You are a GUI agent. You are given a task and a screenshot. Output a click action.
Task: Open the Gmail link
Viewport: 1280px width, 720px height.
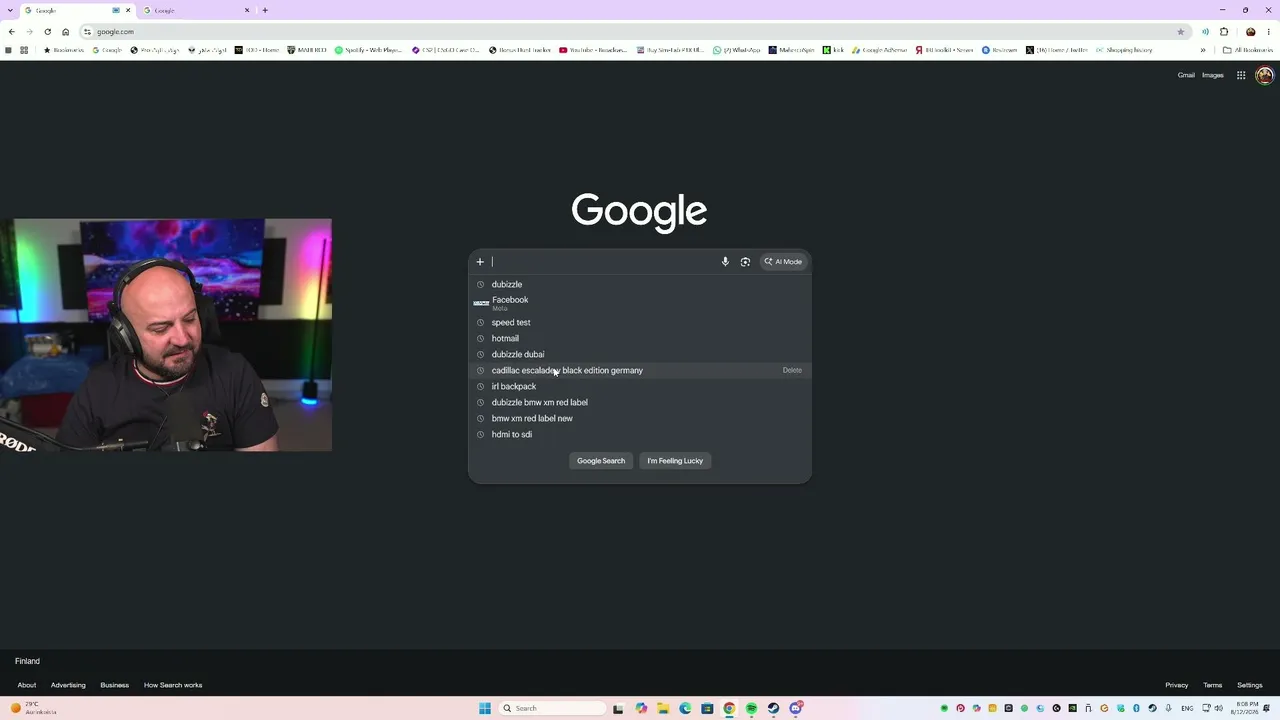coord(1186,75)
